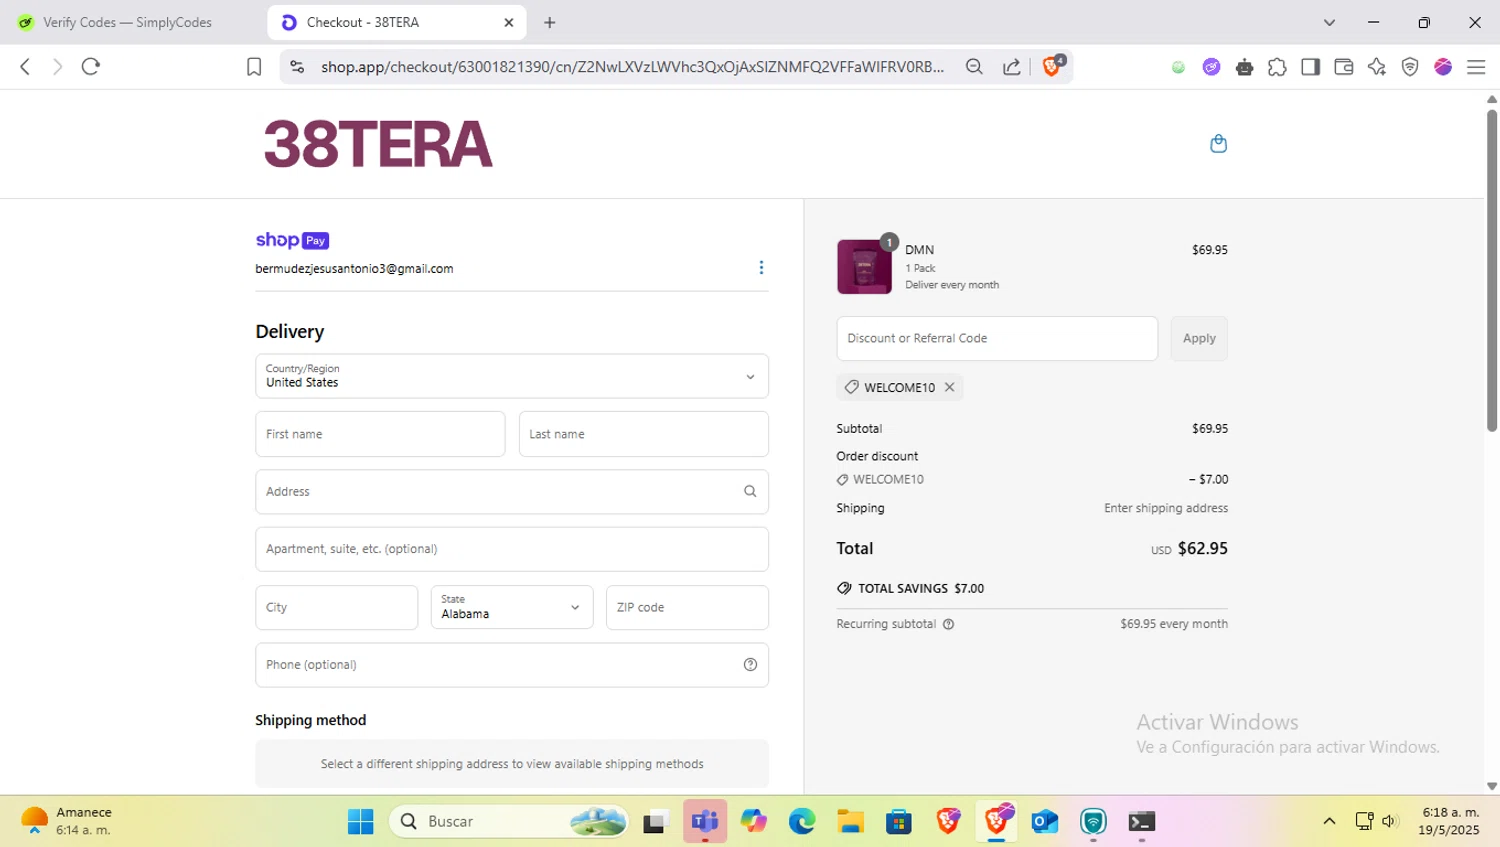The width and height of the screenshot is (1500, 847).
Task: Open the shopping bag cart icon
Action: point(1218,144)
